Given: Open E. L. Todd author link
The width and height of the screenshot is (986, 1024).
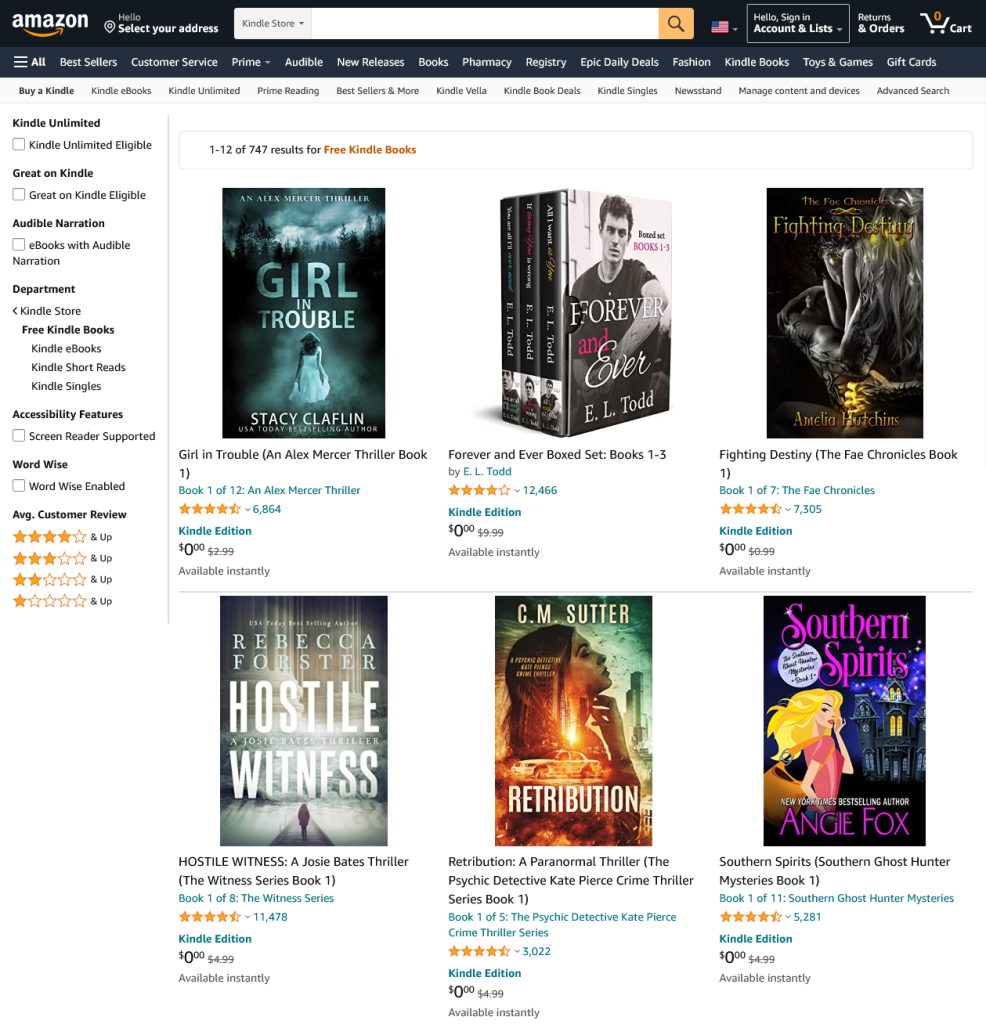Looking at the screenshot, I should point(487,472).
